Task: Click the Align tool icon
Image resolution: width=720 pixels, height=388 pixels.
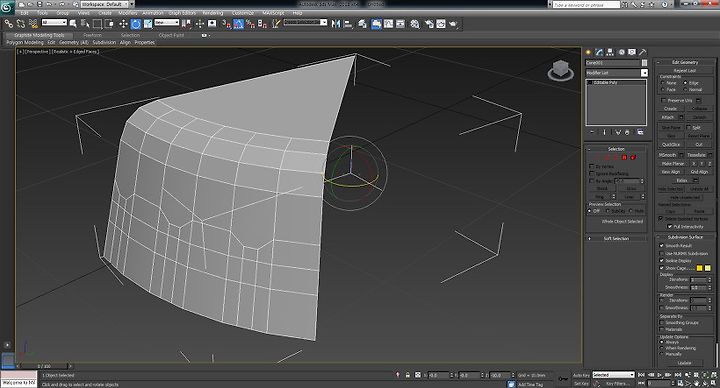Action: [x=348, y=23]
